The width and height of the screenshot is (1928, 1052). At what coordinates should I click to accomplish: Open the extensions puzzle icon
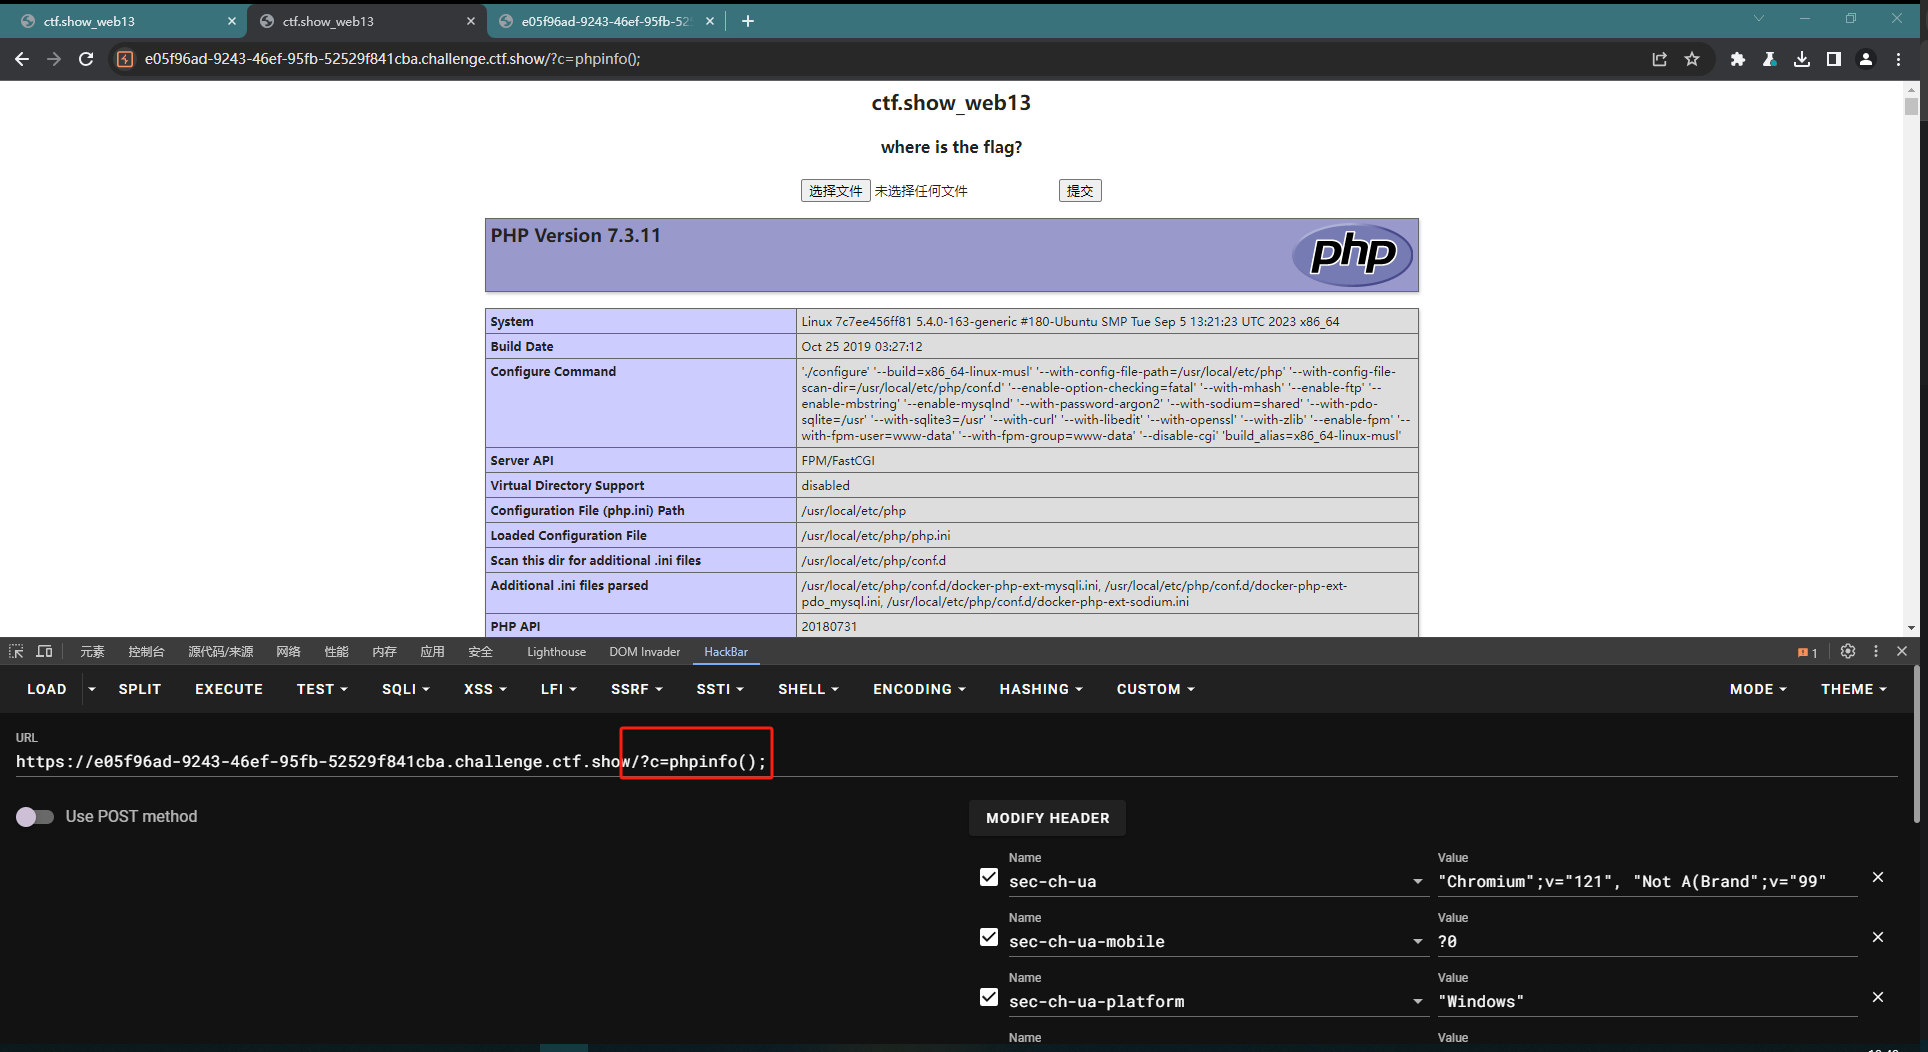(x=1738, y=59)
